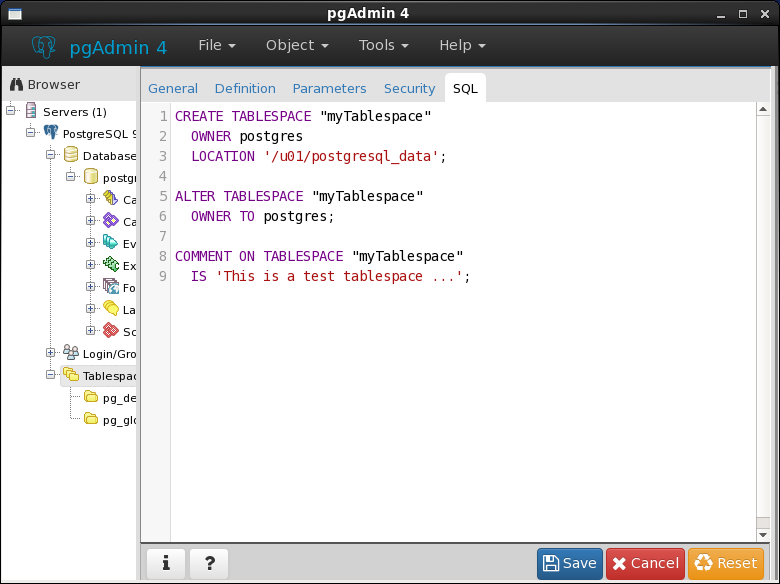Click the help question mark button
The width and height of the screenshot is (780, 584).
coord(209,563)
